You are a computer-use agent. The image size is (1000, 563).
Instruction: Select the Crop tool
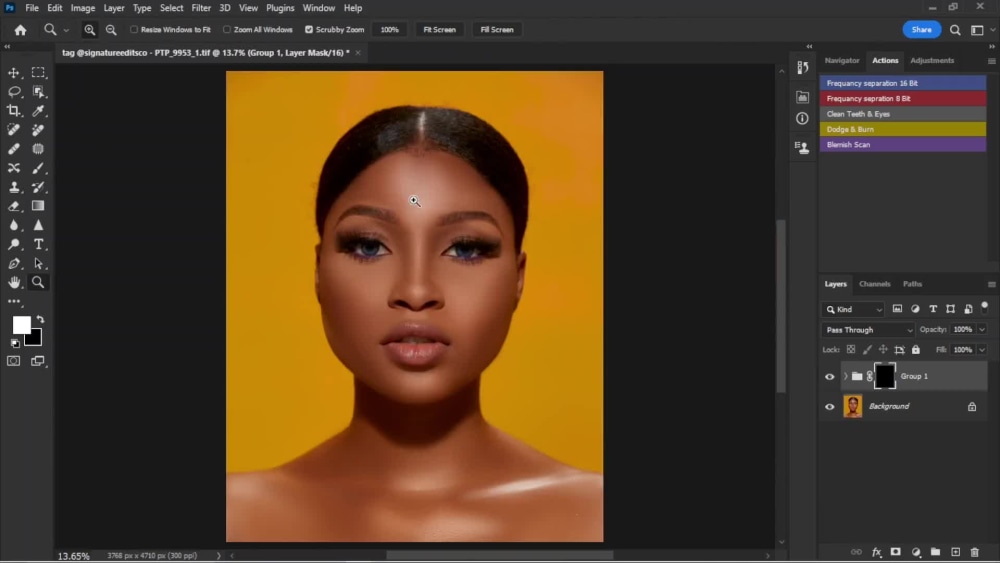[x=13, y=111]
